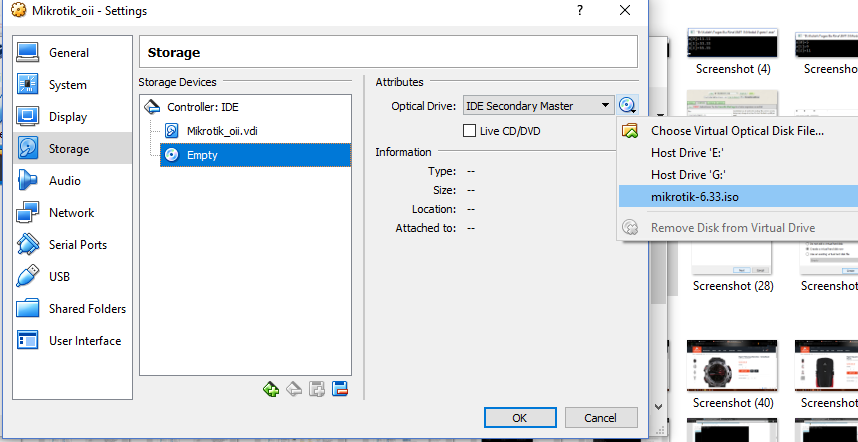
Task: Select mikrotik-6.33.iso from the menu
Action: point(737,196)
